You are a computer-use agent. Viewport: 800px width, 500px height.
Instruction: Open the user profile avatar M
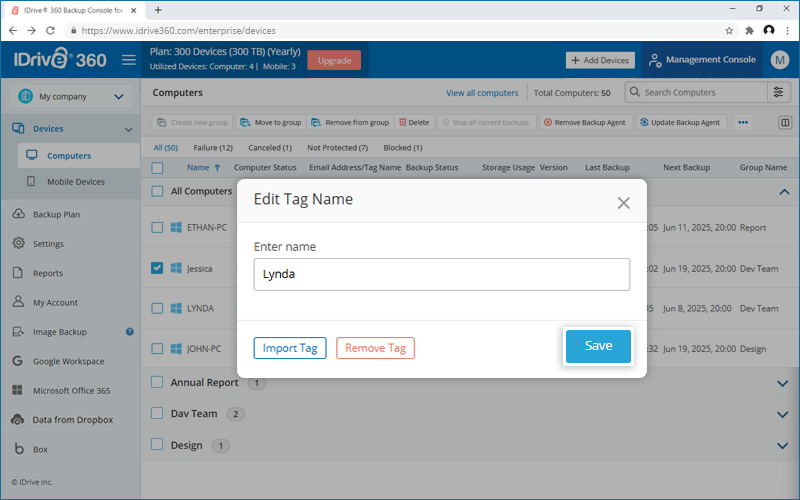click(780, 60)
